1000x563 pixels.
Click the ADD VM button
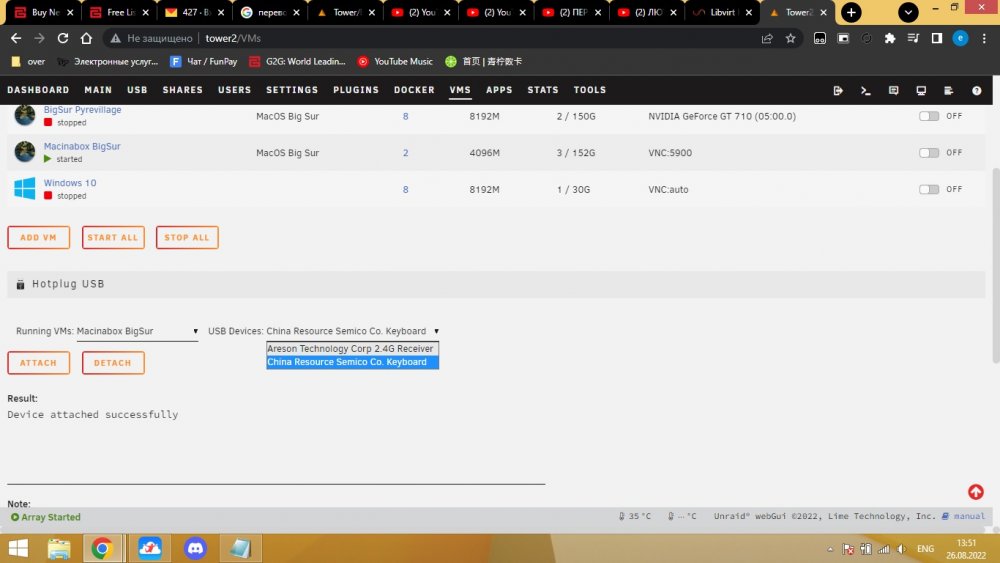coord(38,237)
